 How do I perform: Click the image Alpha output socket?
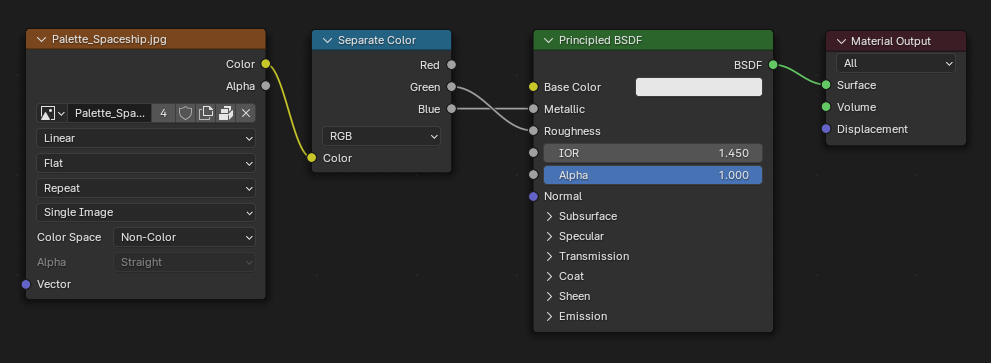coord(265,86)
